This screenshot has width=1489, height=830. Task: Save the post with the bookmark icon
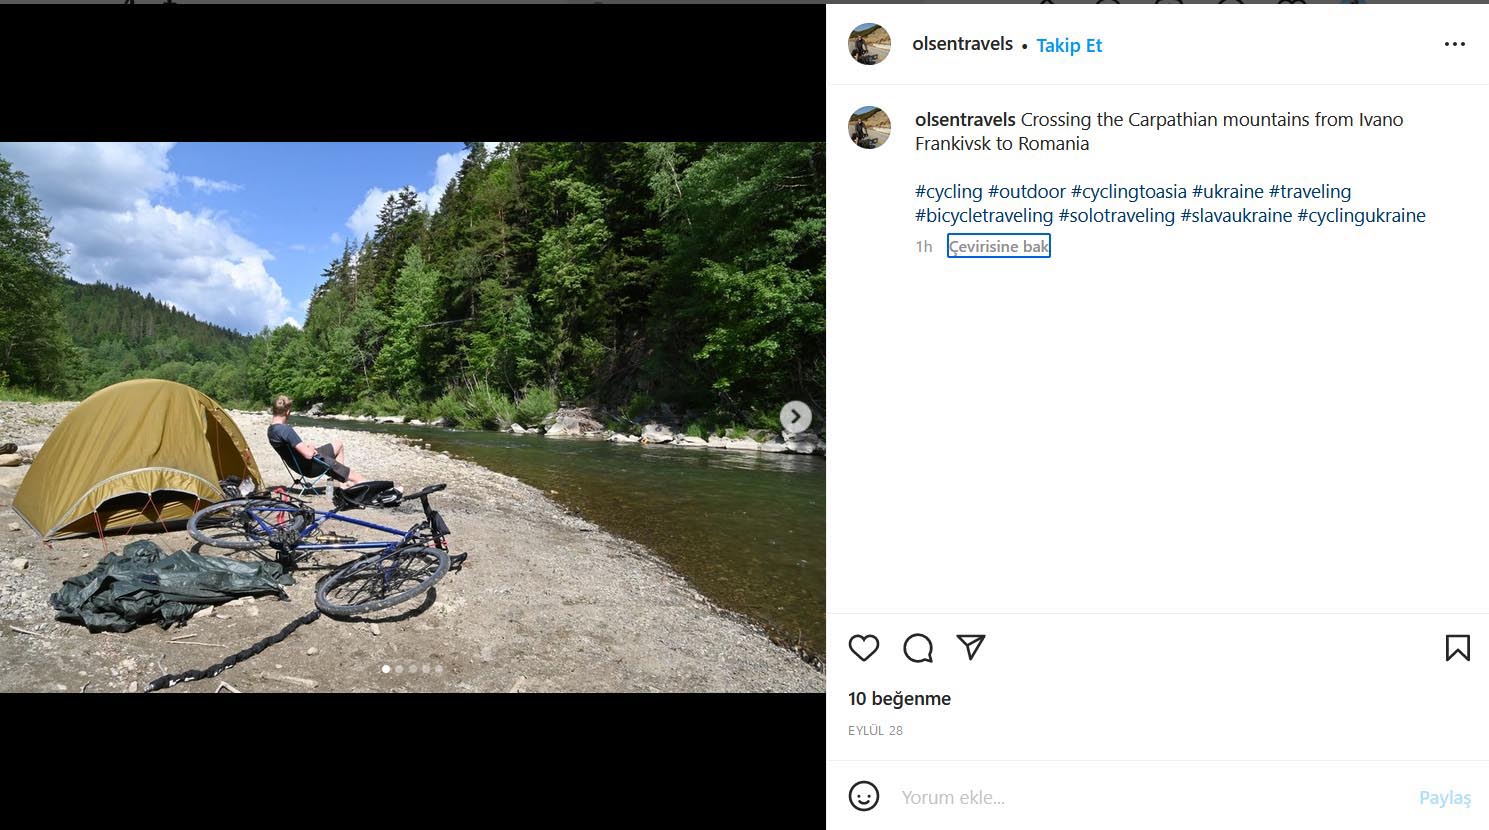pyautogui.click(x=1457, y=648)
